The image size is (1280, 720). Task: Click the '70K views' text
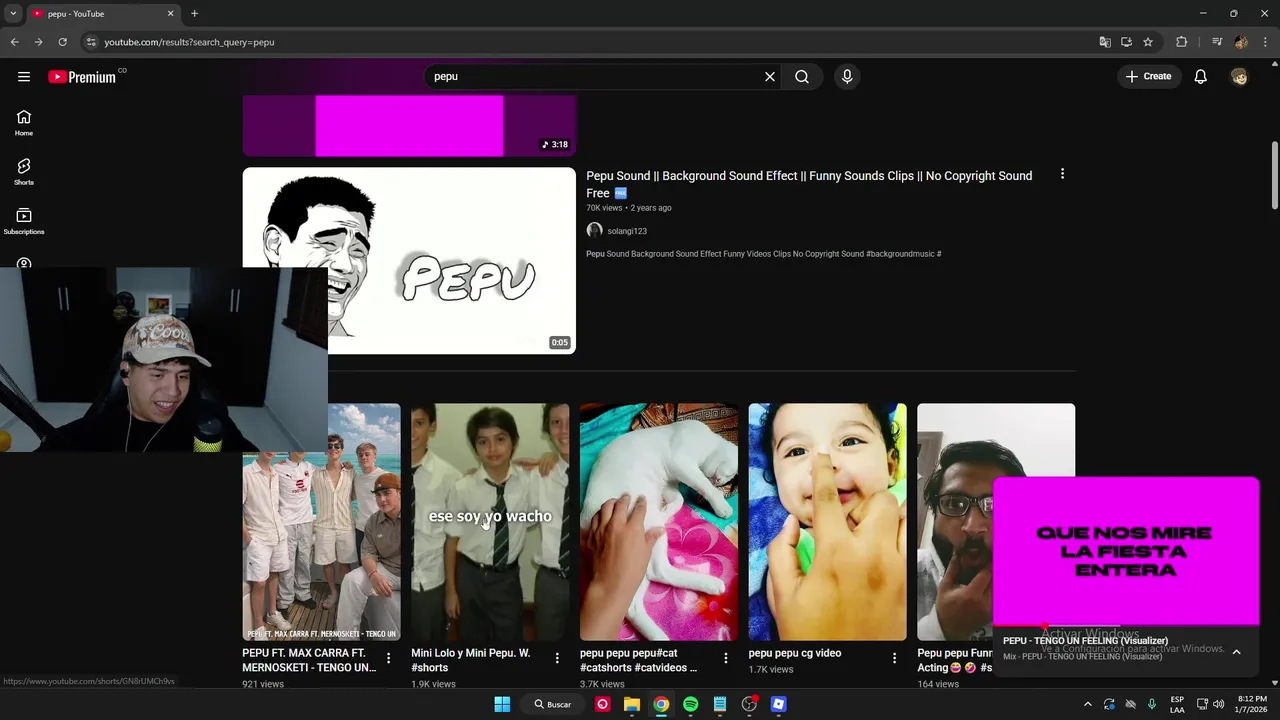coord(604,208)
